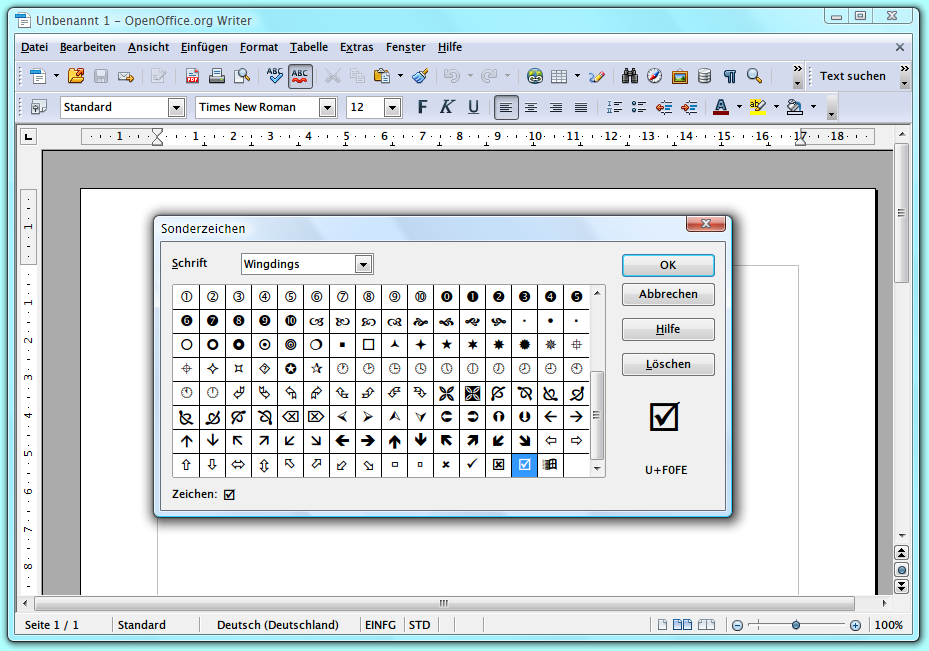The image size is (929, 651).
Task: Click Deutsch (Deutschland) in status bar
Action: pyautogui.click(x=278, y=625)
